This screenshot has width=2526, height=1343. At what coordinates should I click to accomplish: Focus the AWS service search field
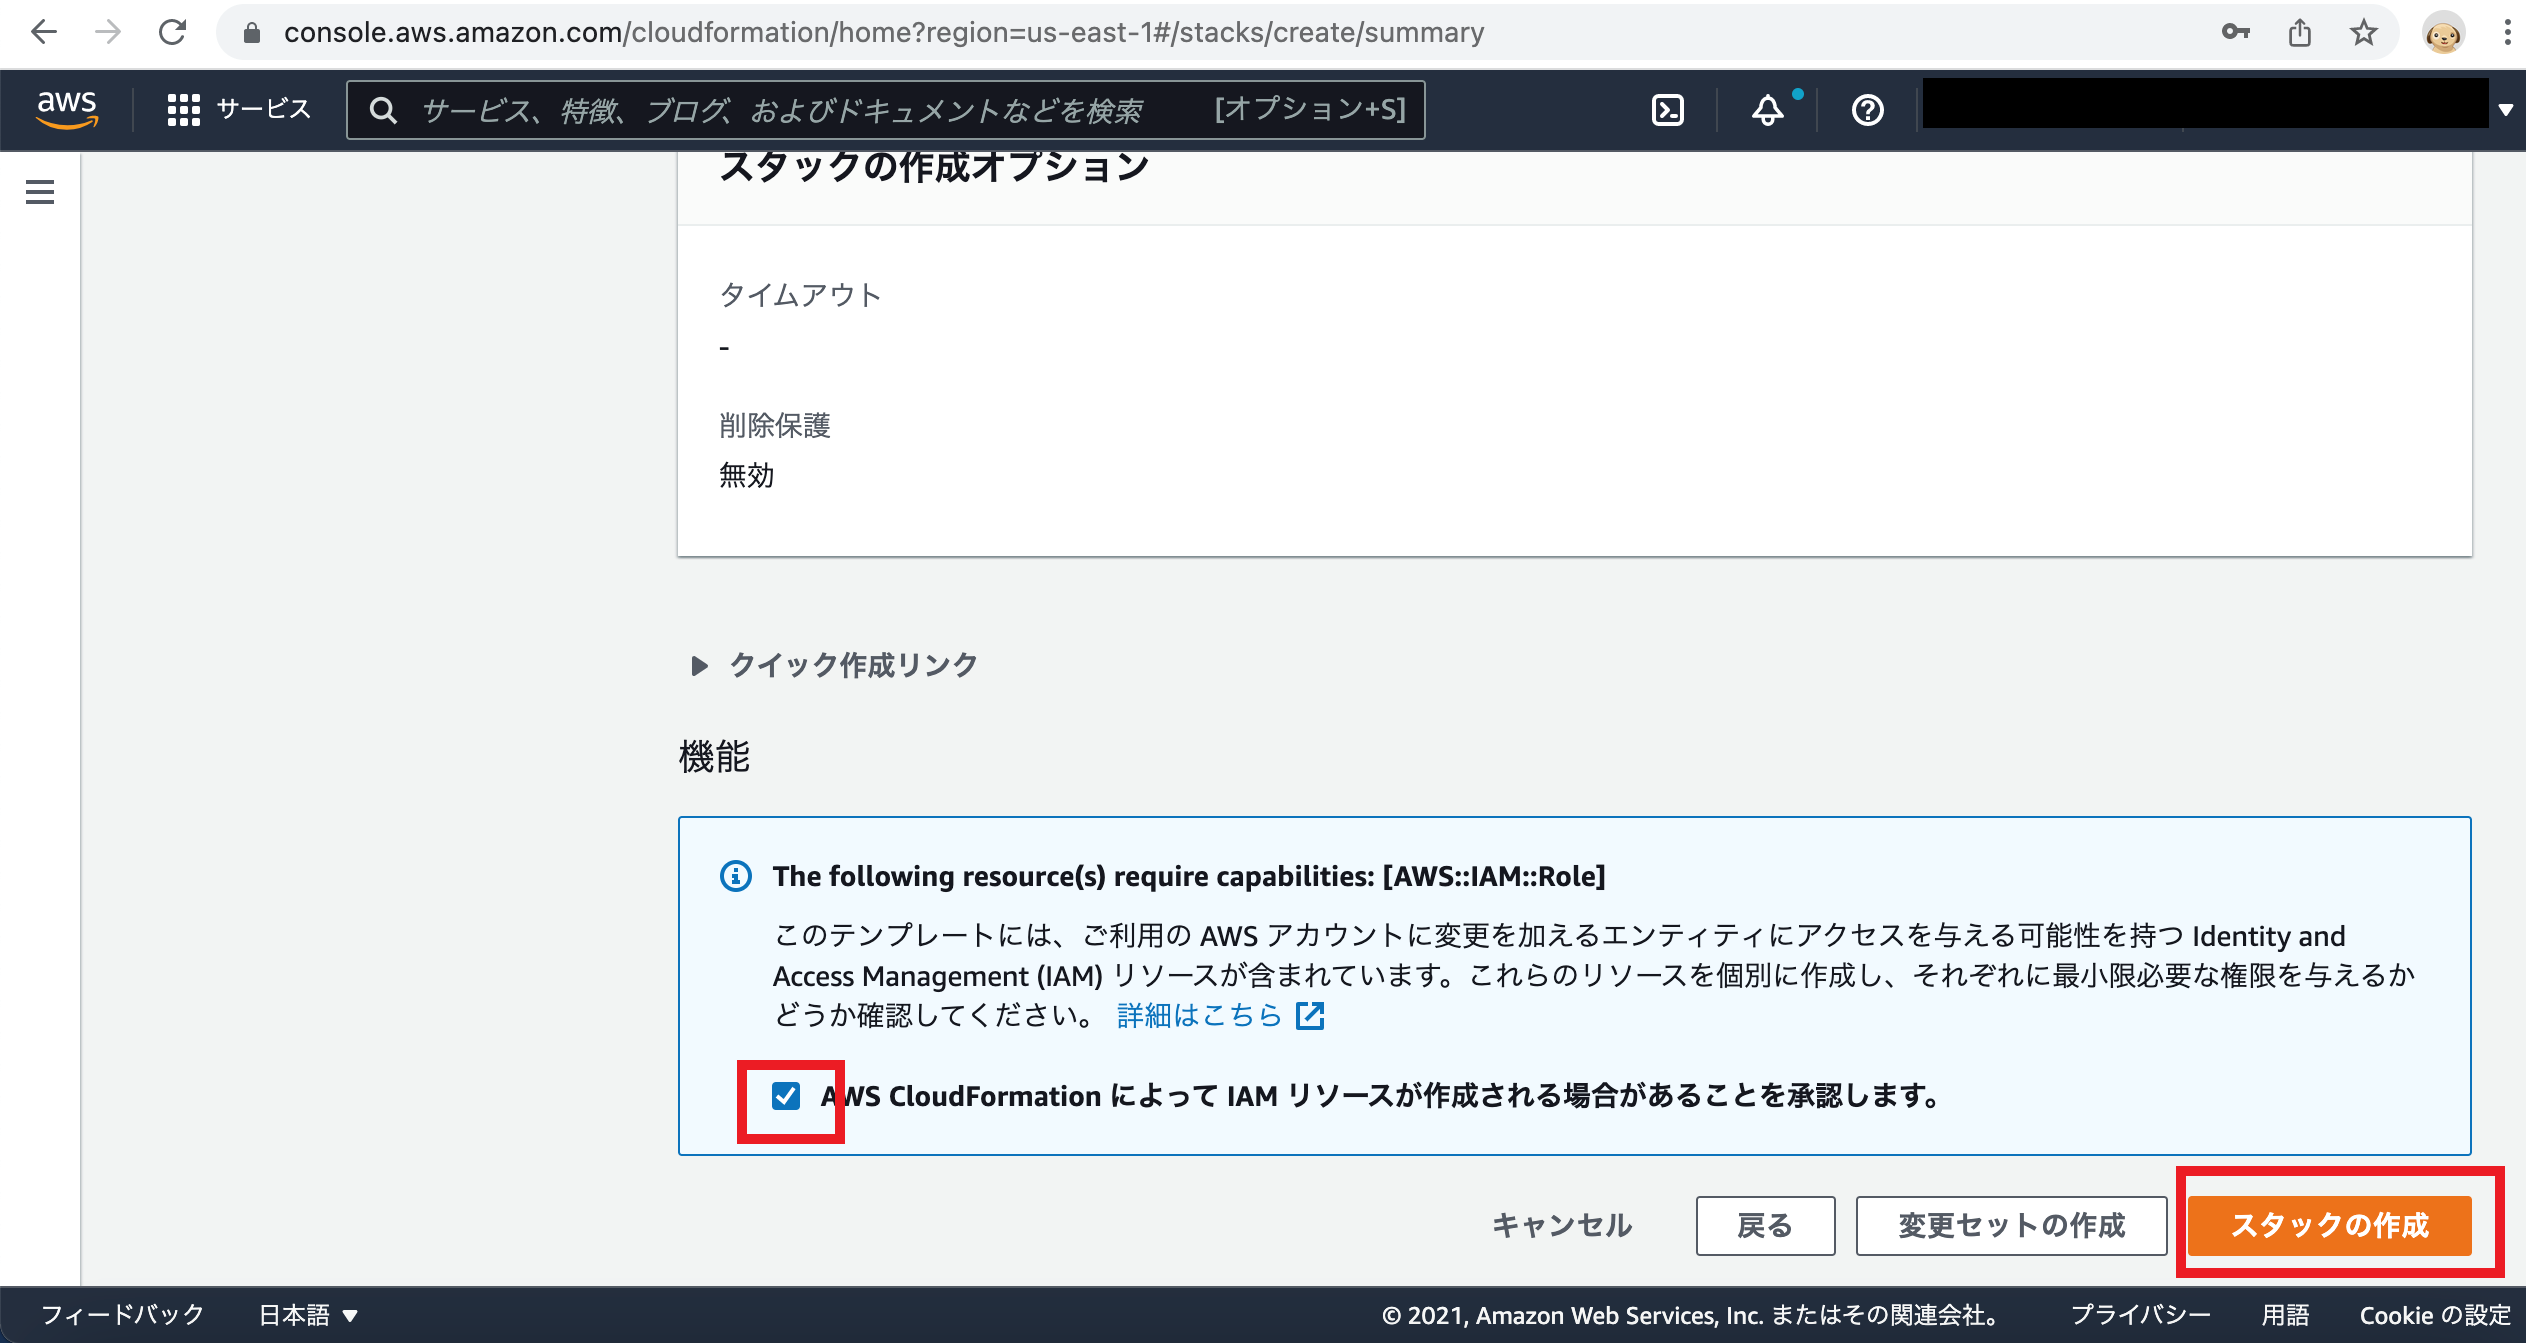coord(885,110)
